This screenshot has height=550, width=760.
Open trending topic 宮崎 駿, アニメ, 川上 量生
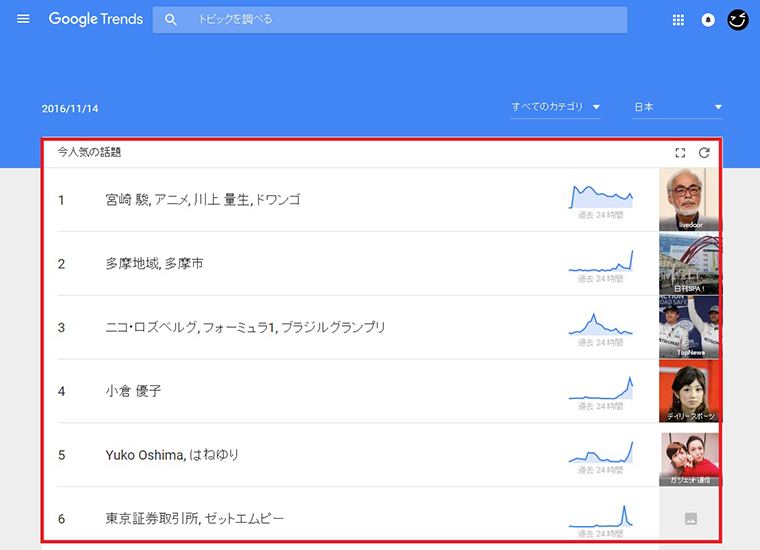click(203, 200)
